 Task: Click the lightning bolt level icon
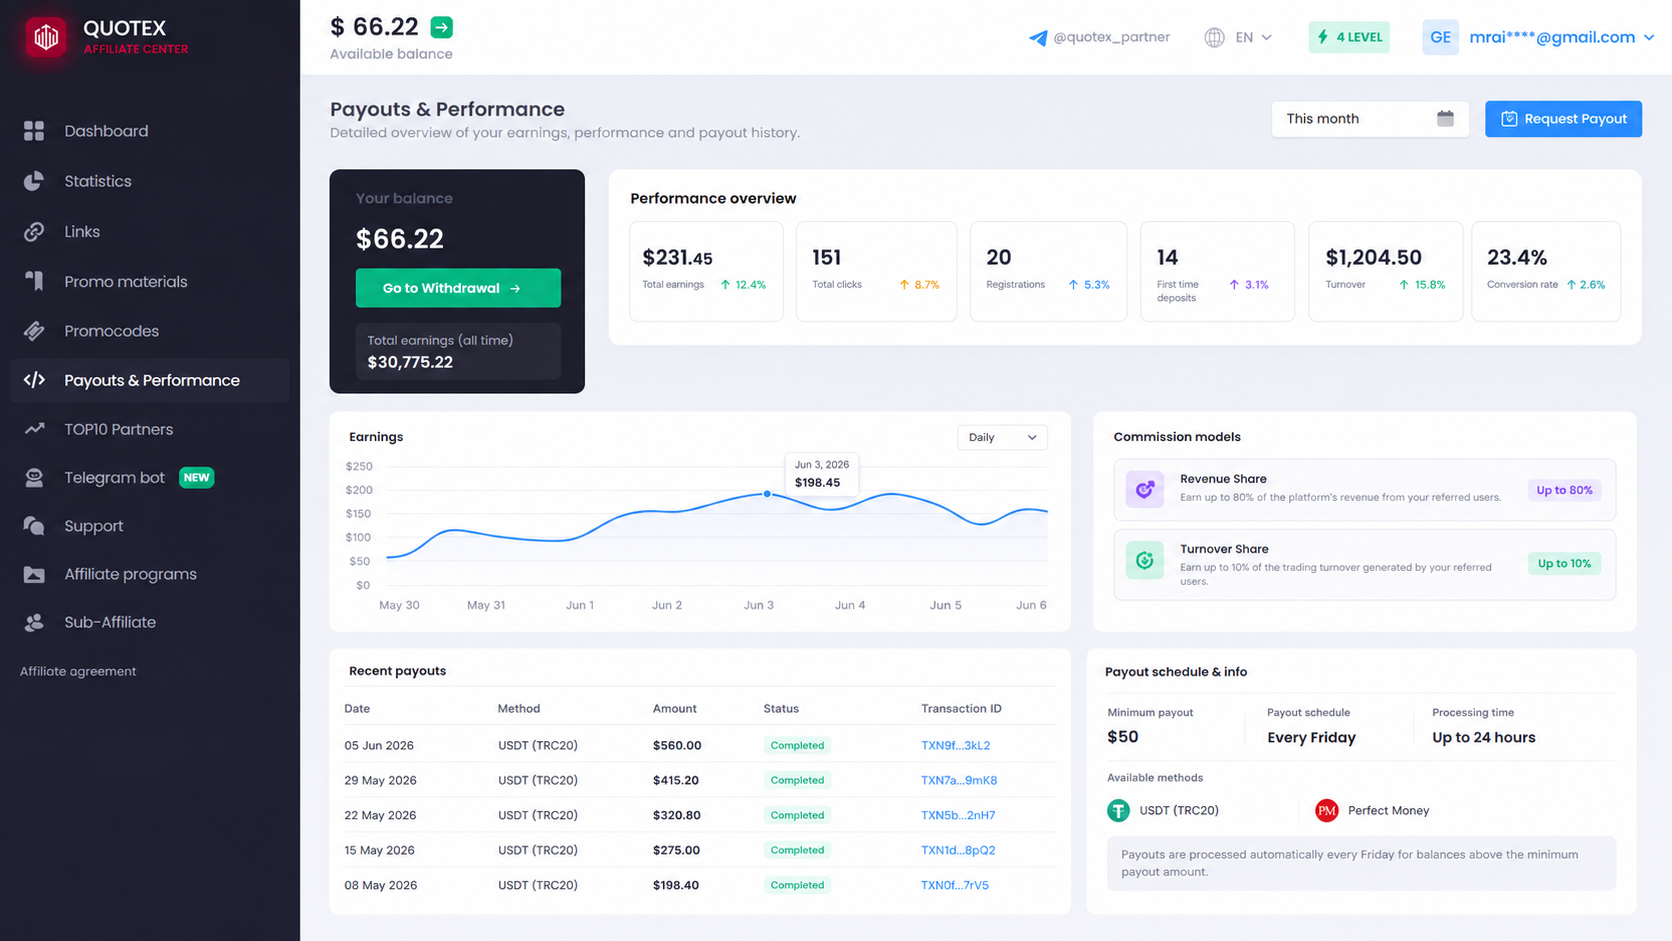click(1323, 37)
